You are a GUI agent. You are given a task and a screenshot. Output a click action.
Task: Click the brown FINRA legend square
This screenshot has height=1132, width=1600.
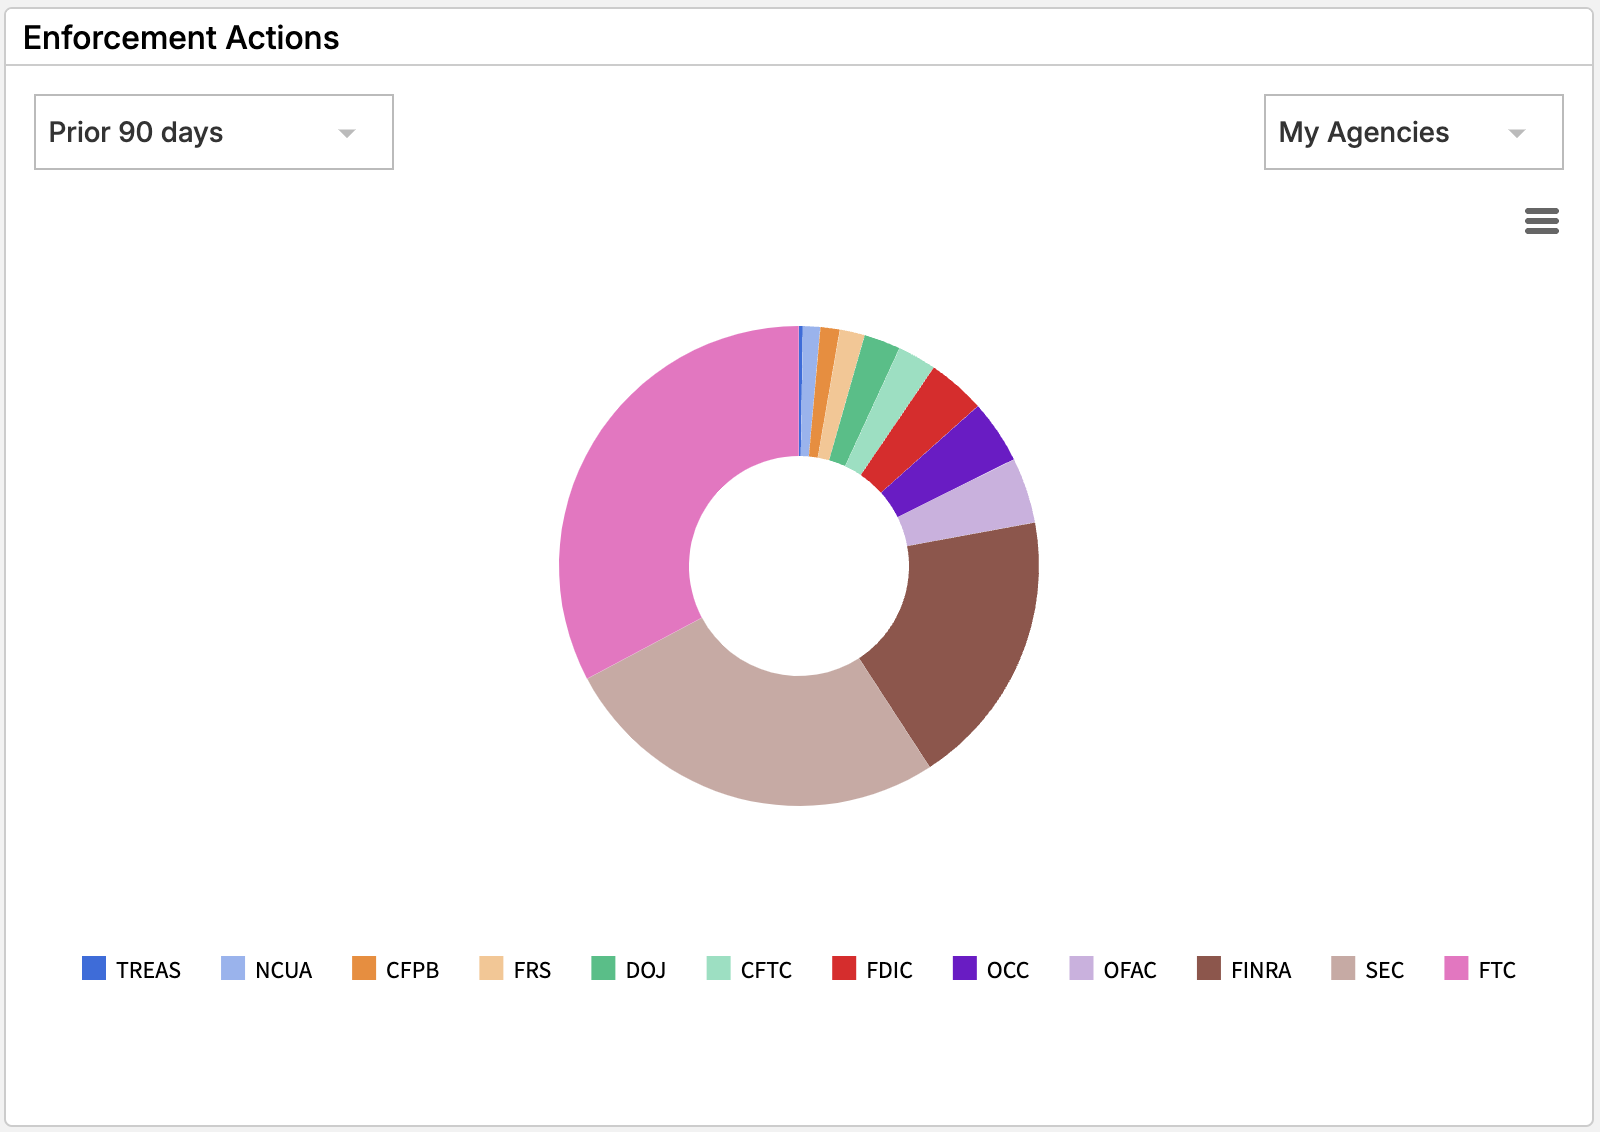[1209, 969]
